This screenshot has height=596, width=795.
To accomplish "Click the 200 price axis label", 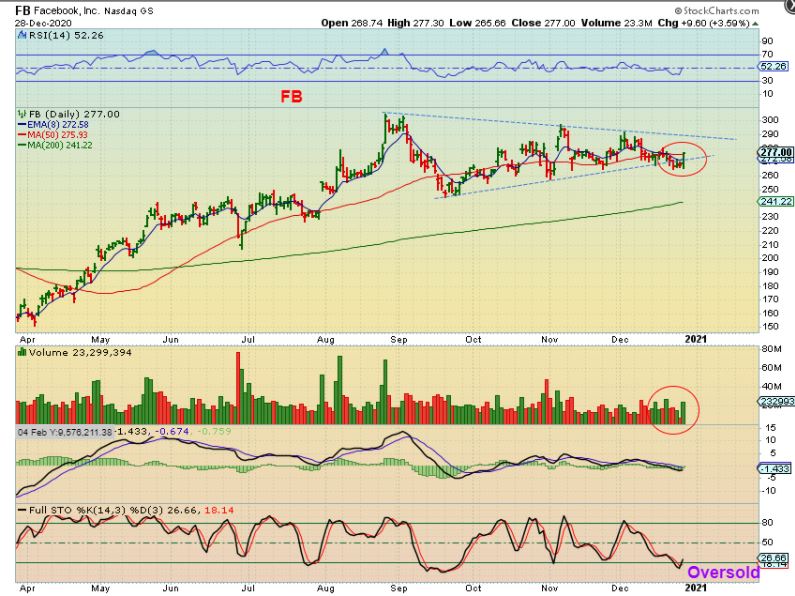I will coord(770,258).
